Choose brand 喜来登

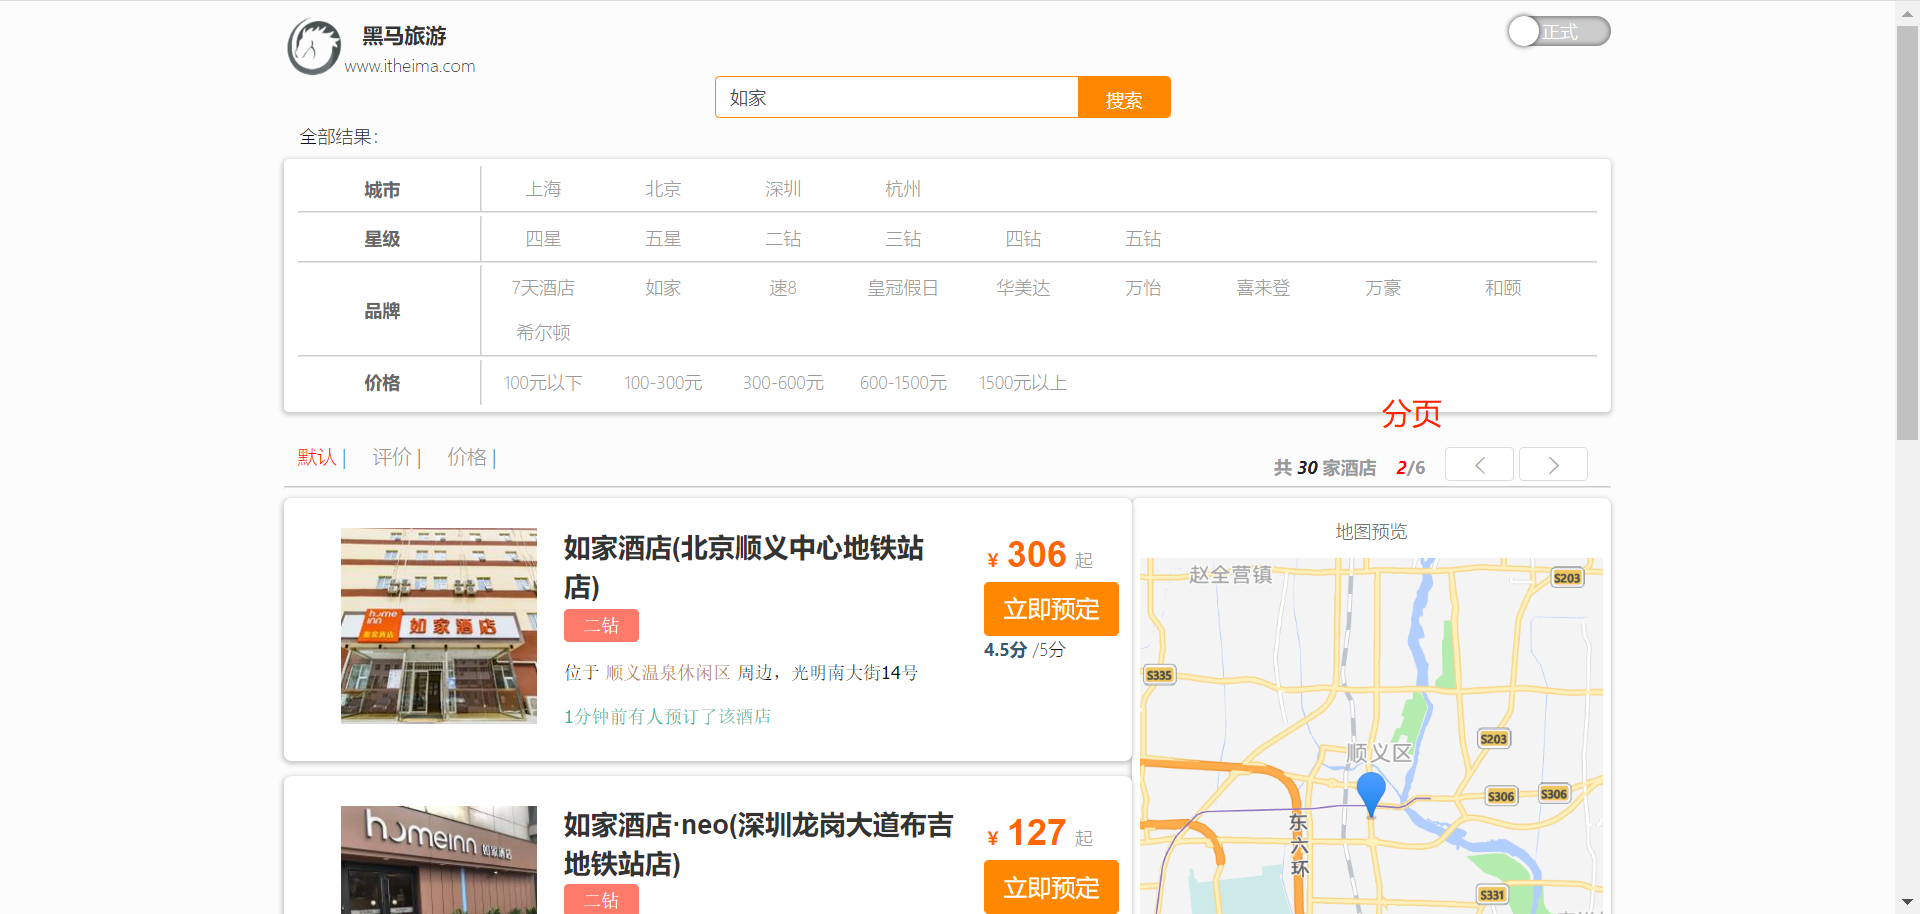[x=1263, y=288]
